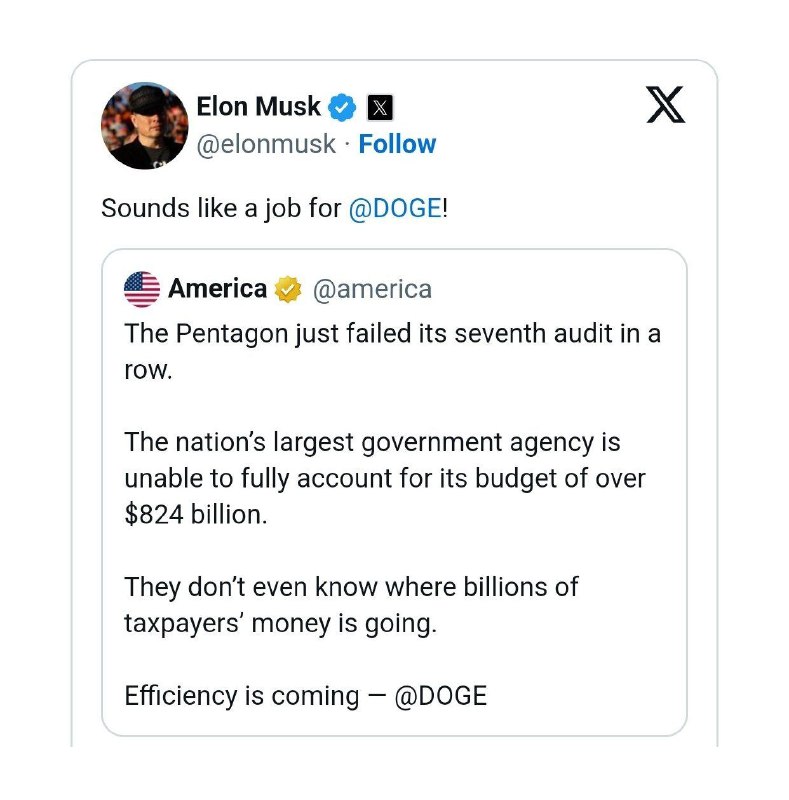Open the @elonmusk handle
The height and width of the screenshot is (800, 789).
[266, 144]
